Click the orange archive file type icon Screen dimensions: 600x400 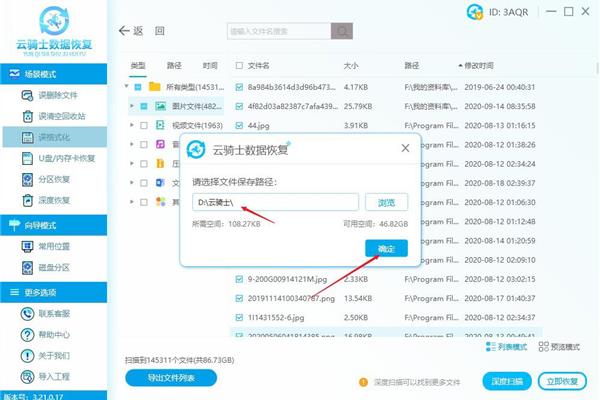pyautogui.click(x=160, y=163)
